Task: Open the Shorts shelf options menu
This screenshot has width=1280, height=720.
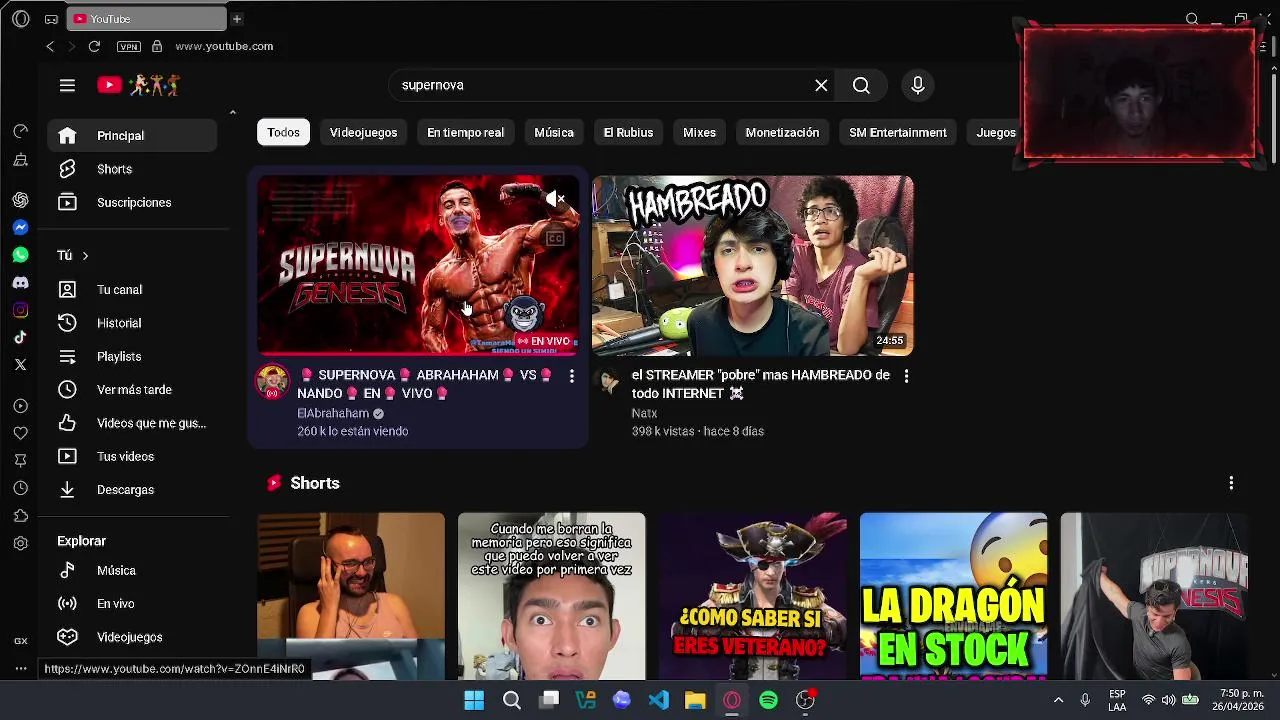Action: [x=1231, y=483]
